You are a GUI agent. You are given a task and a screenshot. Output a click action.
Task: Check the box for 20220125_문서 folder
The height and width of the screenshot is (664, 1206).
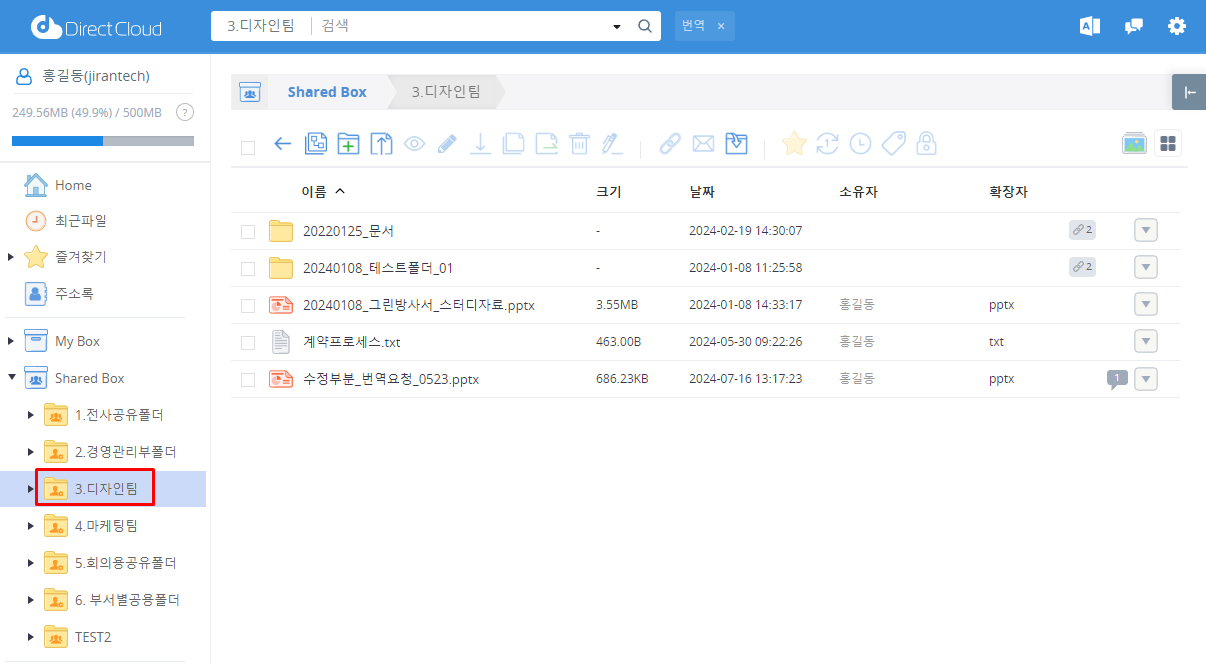point(248,232)
